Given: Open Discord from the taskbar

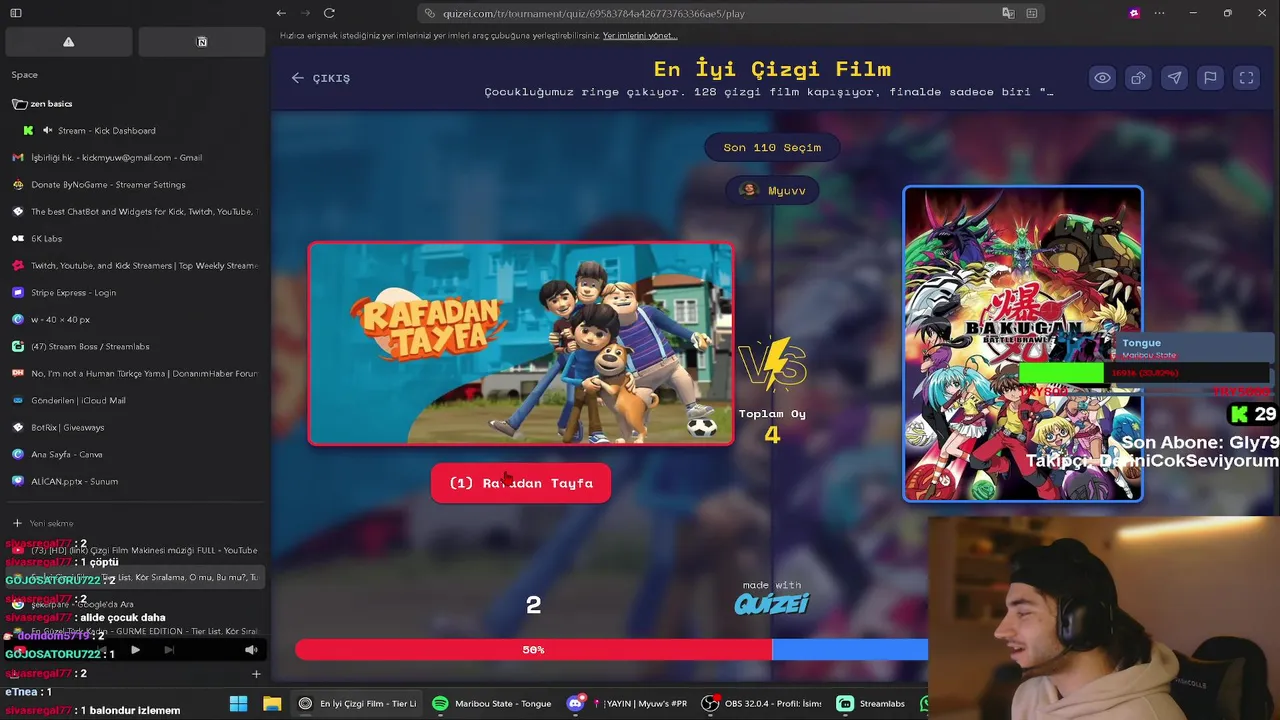Looking at the screenshot, I should pyautogui.click(x=628, y=703).
